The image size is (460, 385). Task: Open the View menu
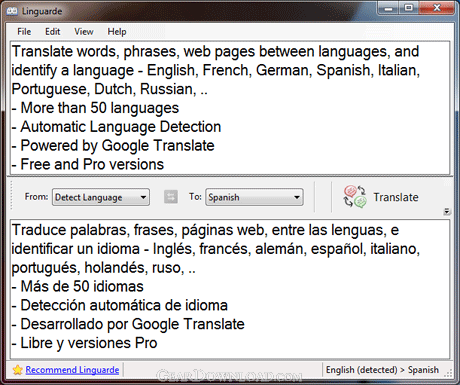click(x=84, y=32)
